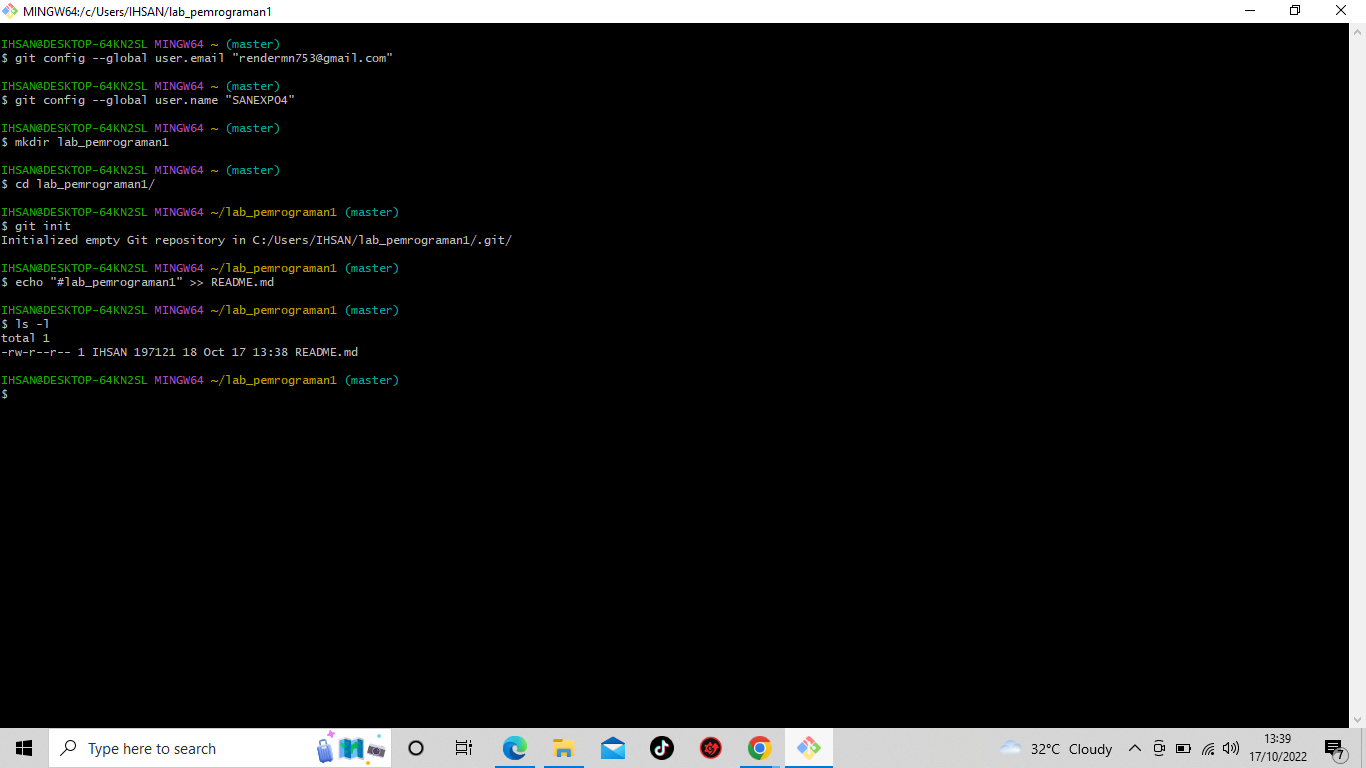Screen dimensions: 1366x768
Task: Open the volume slider from the speaker icon
Action: pos(1230,748)
